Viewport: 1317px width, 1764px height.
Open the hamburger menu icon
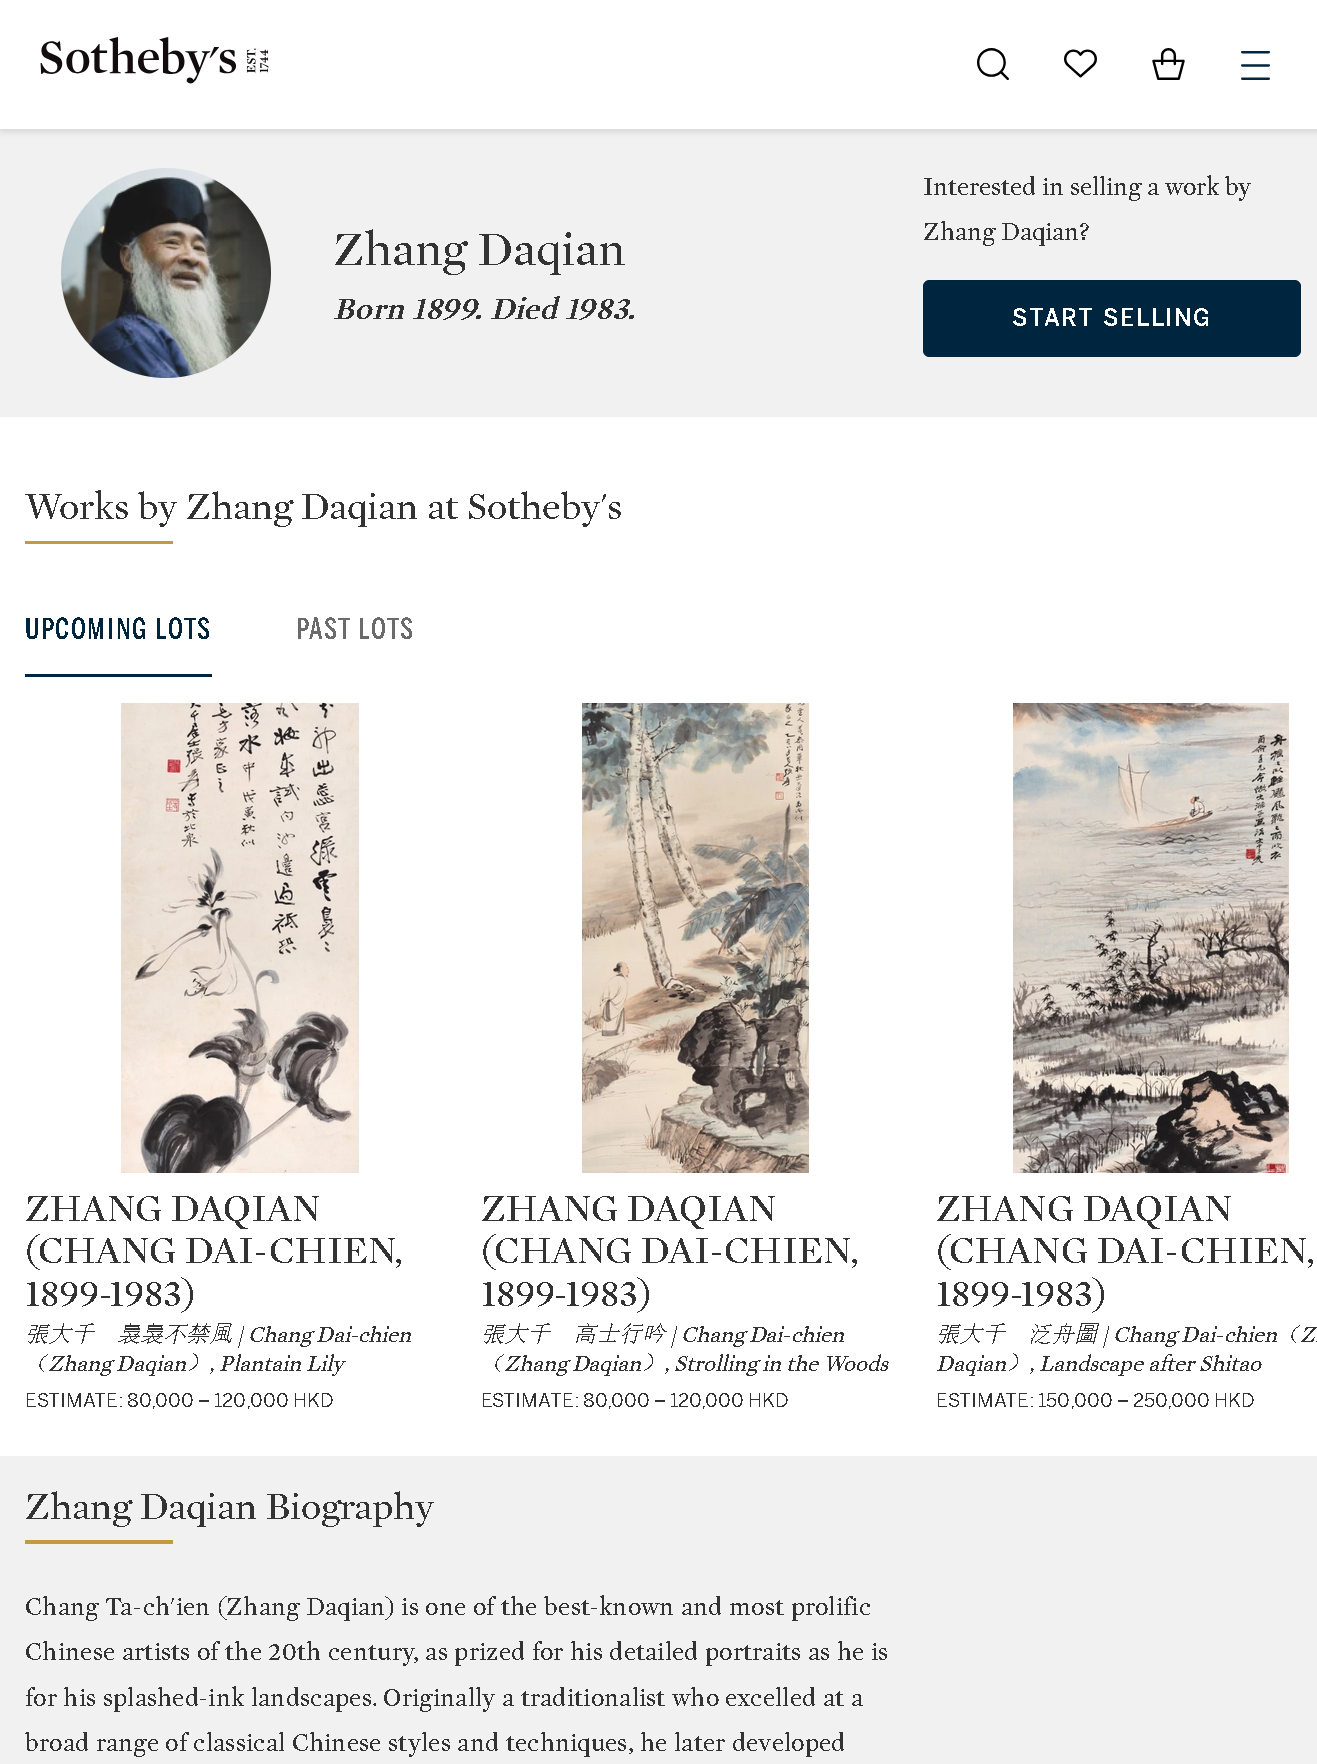coord(1255,65)
